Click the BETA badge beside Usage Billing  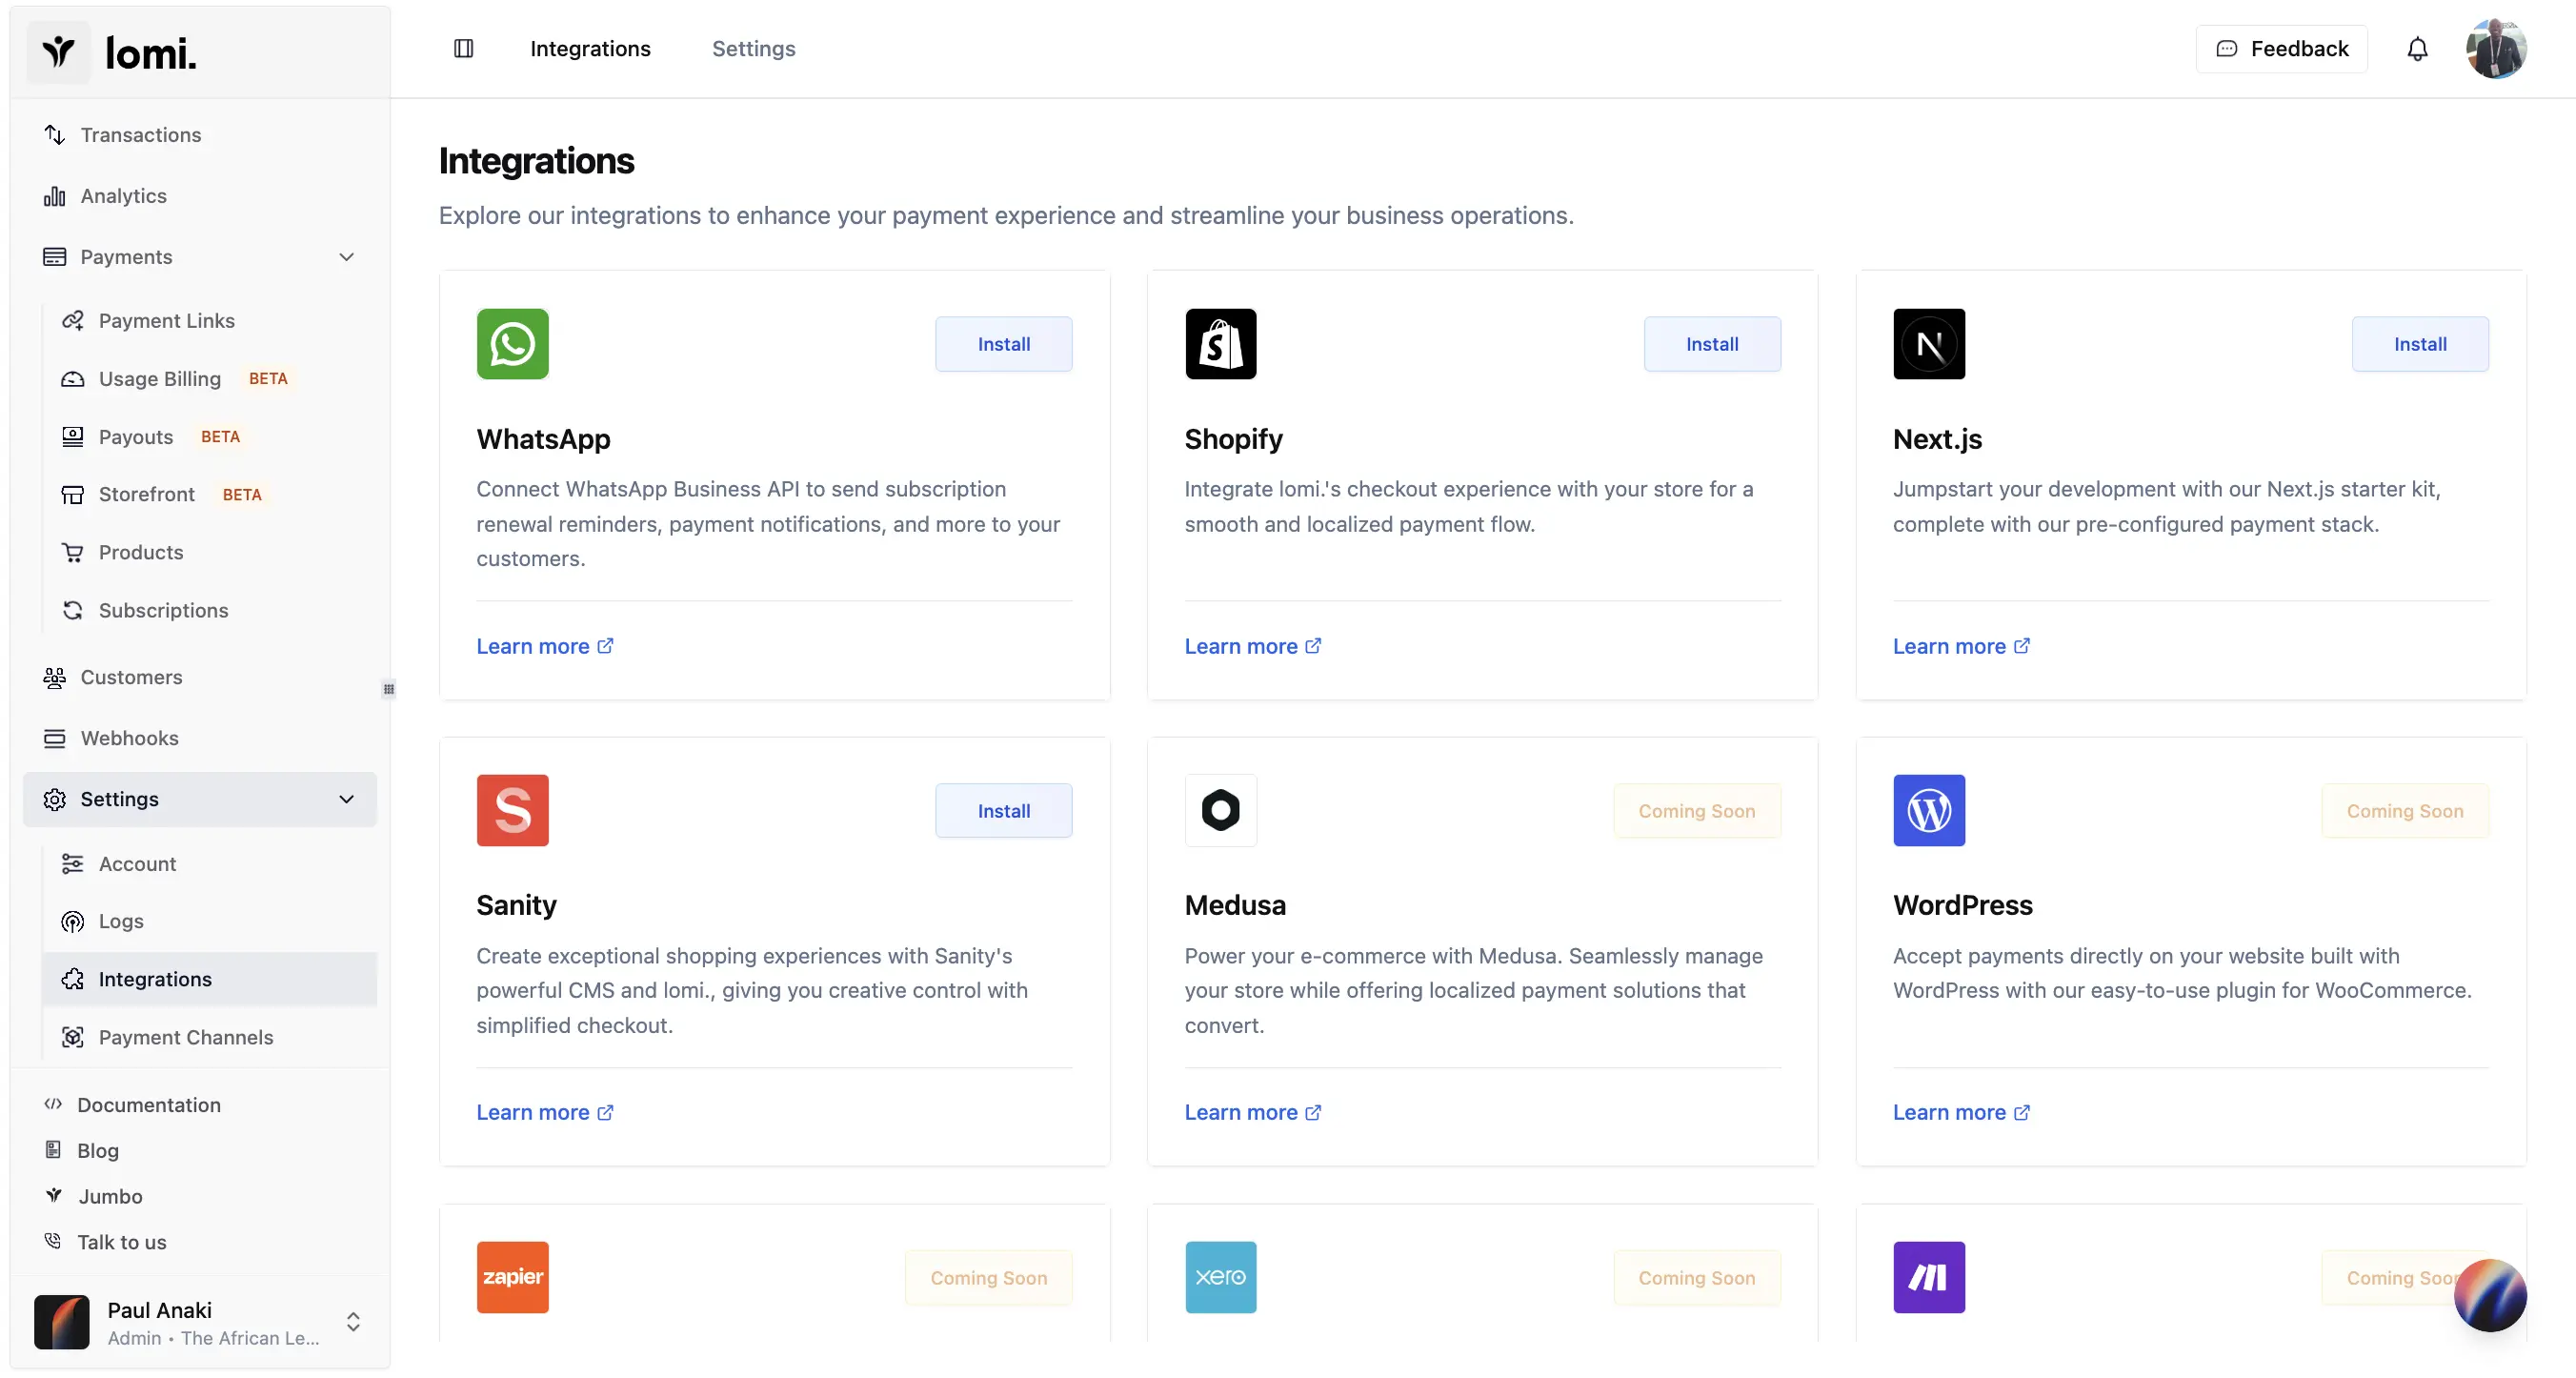268,379
